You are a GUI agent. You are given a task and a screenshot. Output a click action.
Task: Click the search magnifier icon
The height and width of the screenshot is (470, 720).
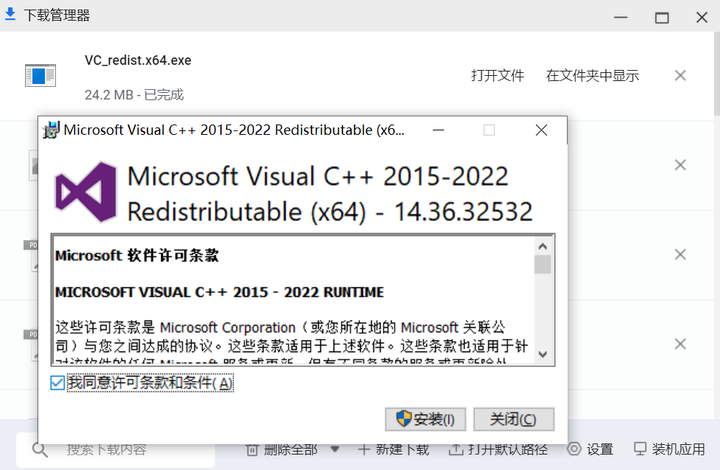click(40, 450)
